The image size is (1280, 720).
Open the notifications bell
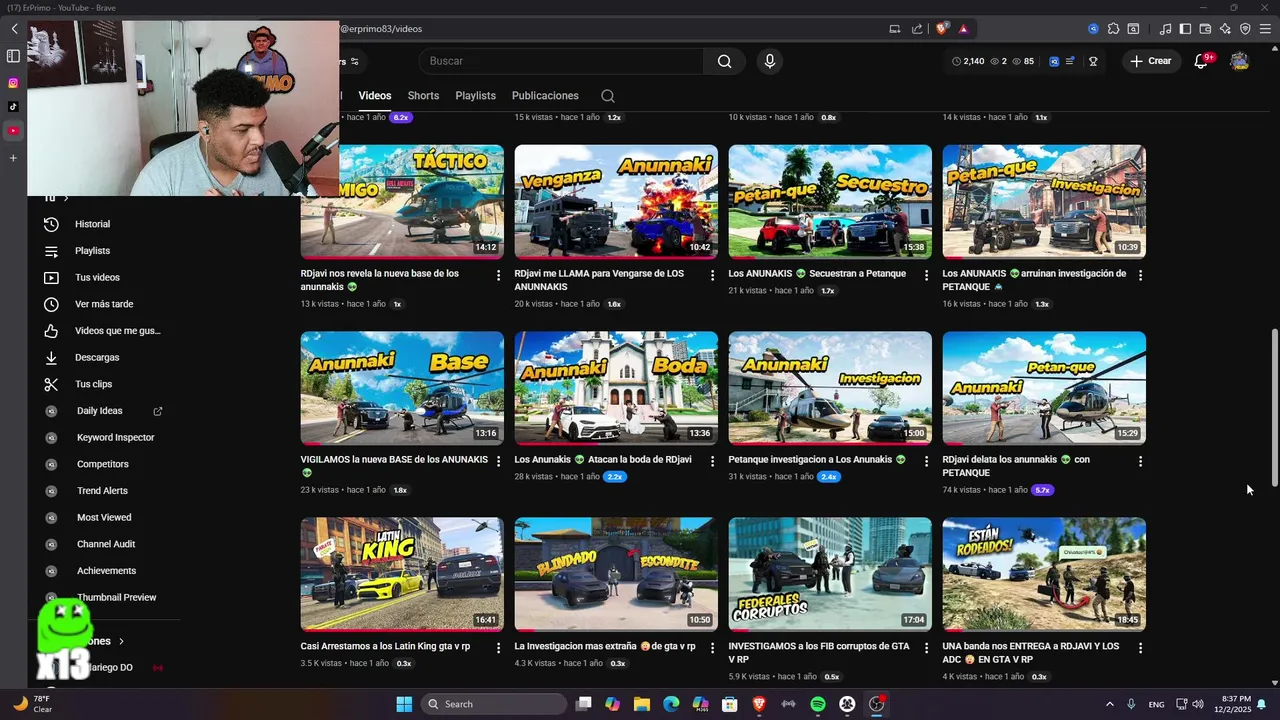pos(1201,61)
